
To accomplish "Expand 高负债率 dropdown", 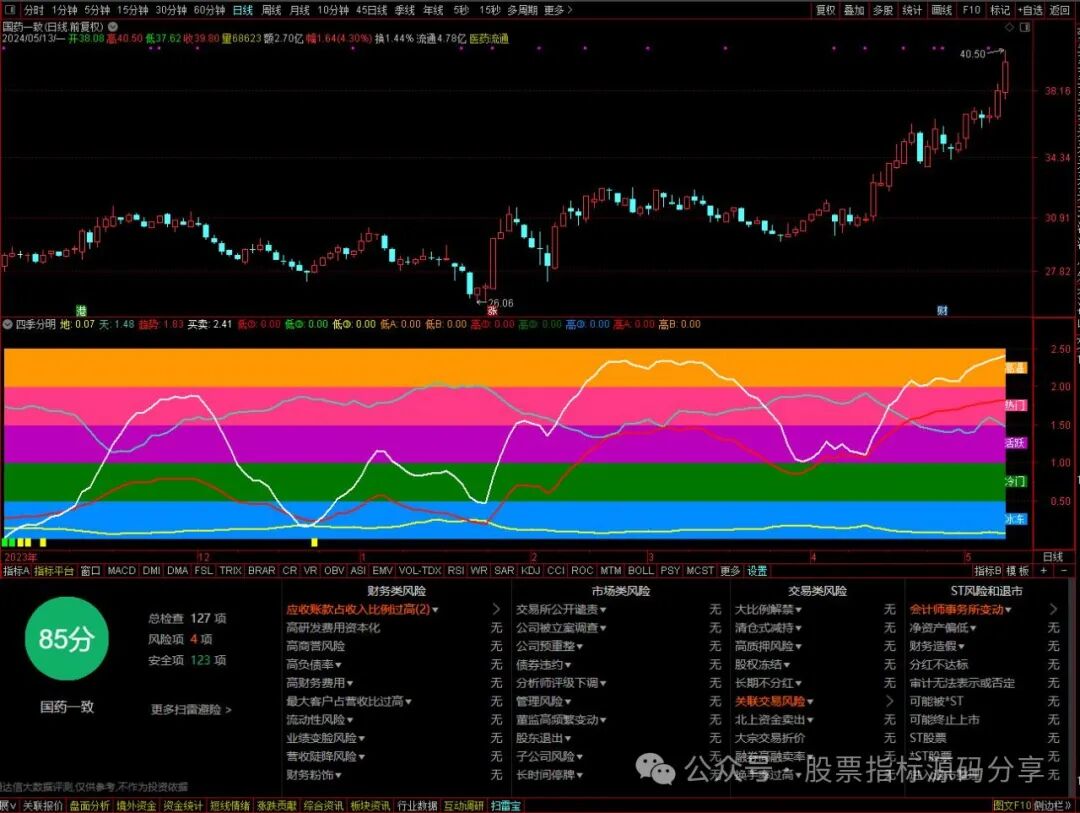I will pyautogui.click(x=313, y=664).
